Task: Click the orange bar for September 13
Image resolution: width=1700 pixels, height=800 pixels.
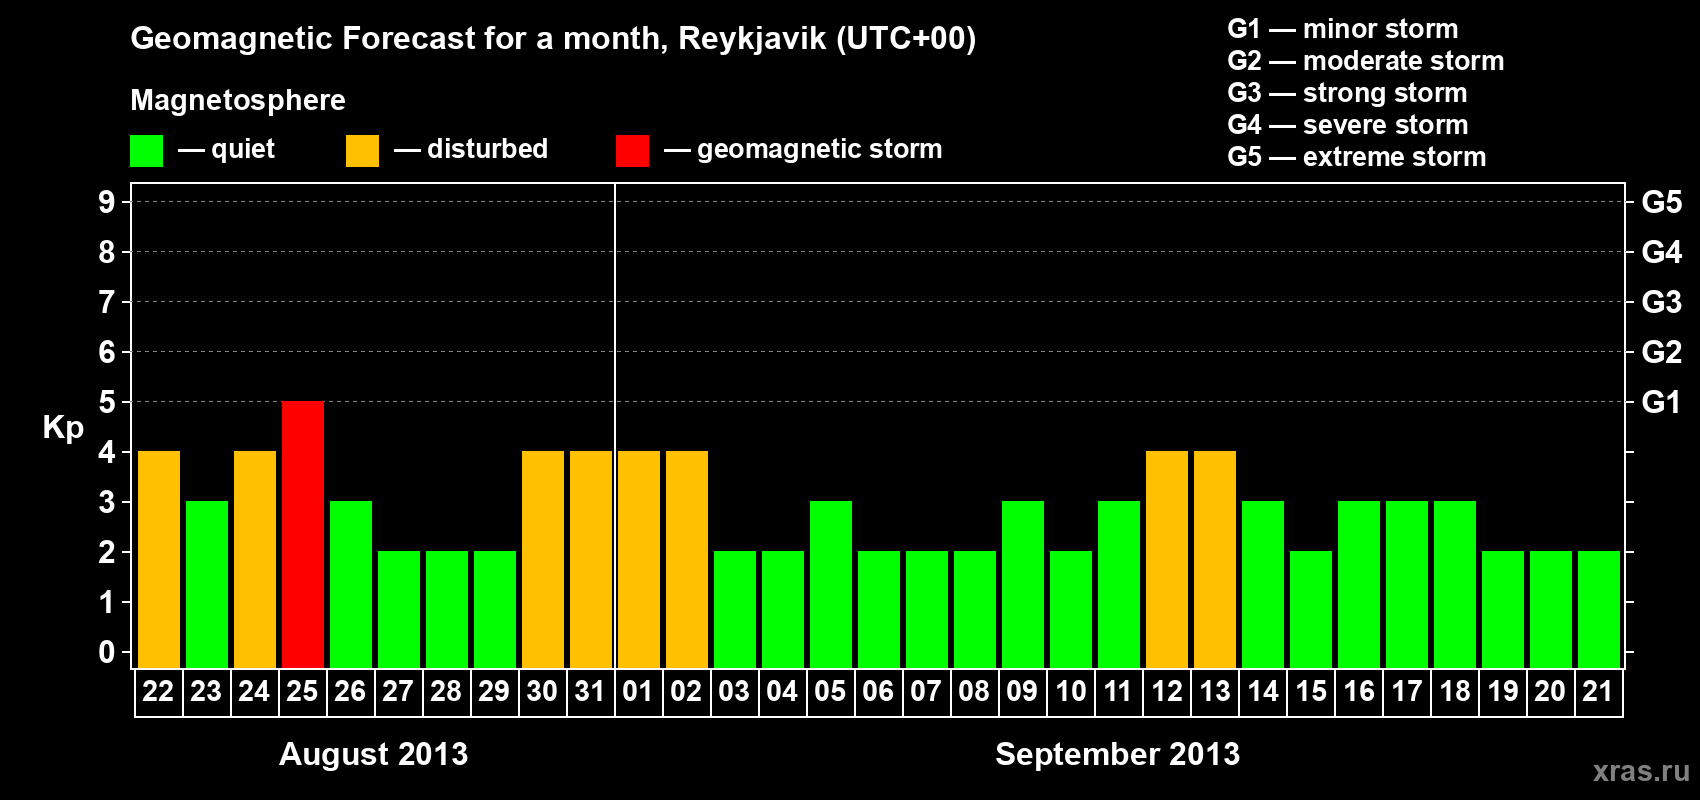Action: (x=1215, y=559)
